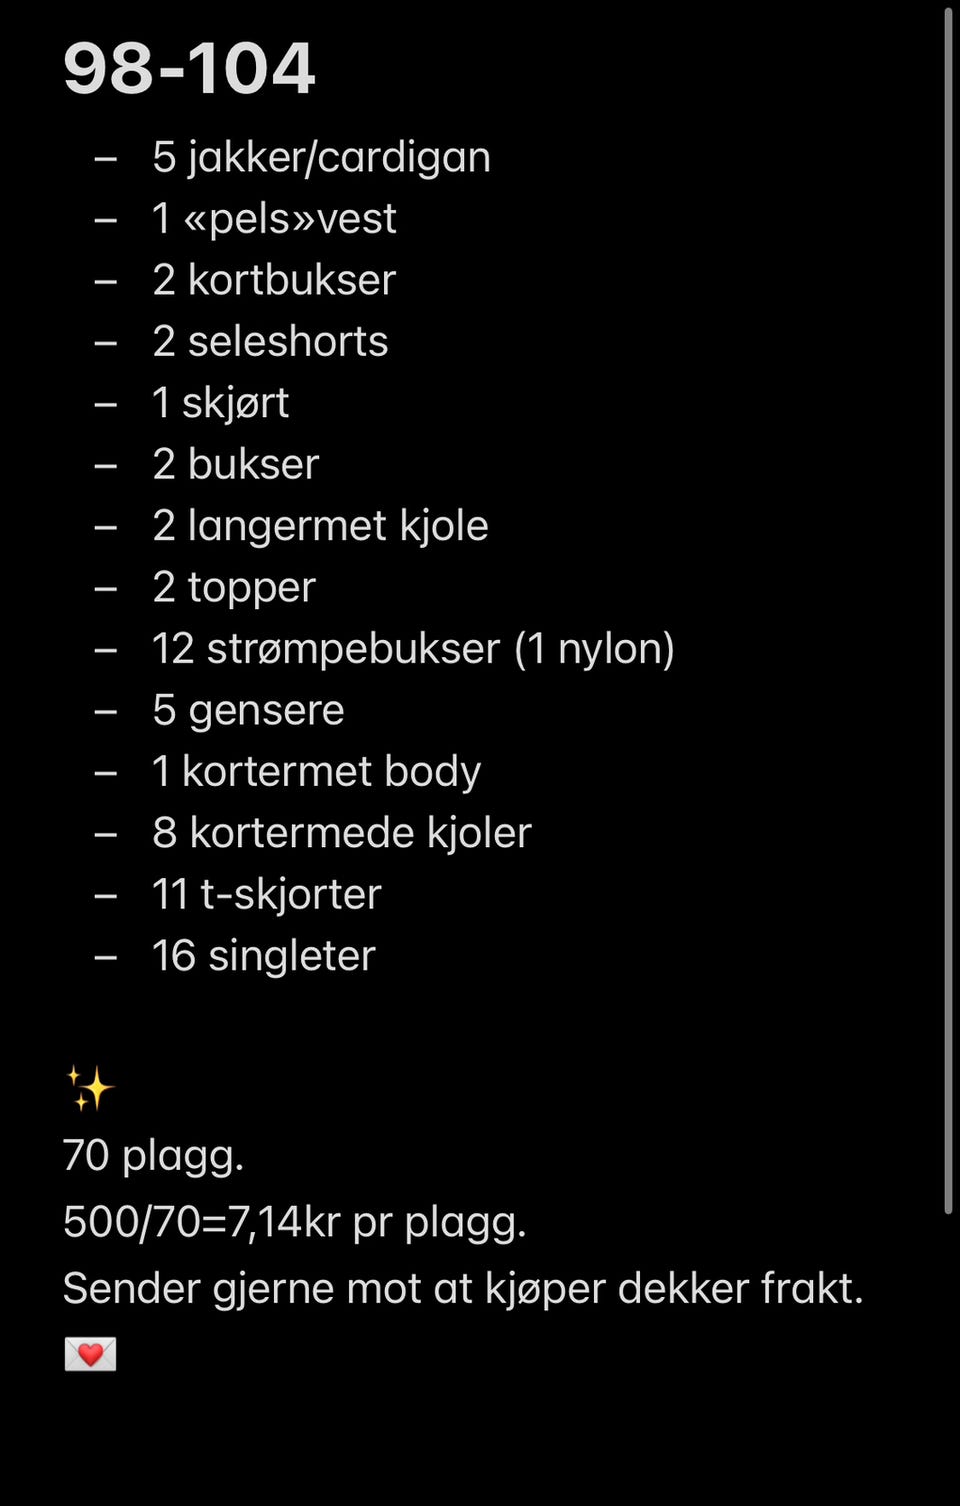Click '12 strømpebukser (1 nylon)' line
This screenshot has width=960, height=1506.
pos(413,649)
